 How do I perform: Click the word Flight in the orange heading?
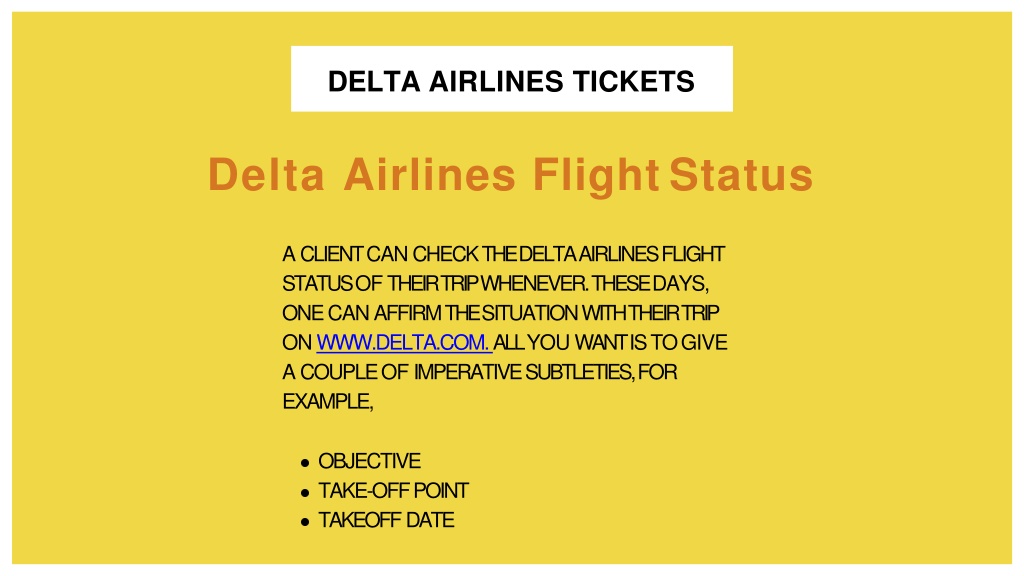point(596,176)
